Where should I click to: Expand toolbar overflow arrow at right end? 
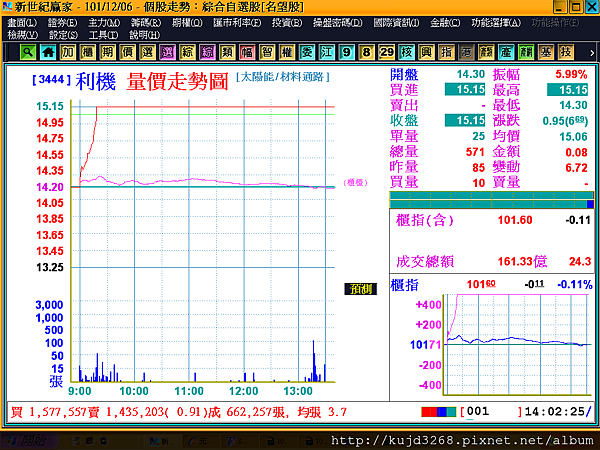592,53
